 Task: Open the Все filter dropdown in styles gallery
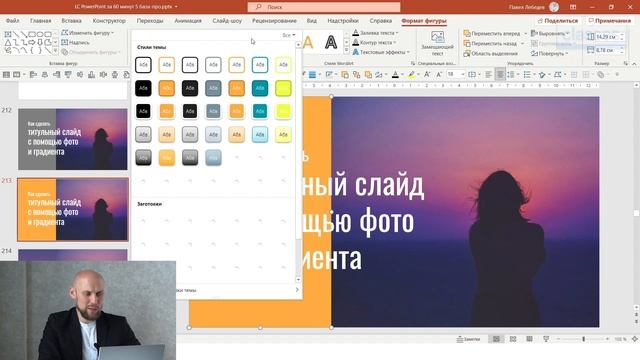click(289, 35)
